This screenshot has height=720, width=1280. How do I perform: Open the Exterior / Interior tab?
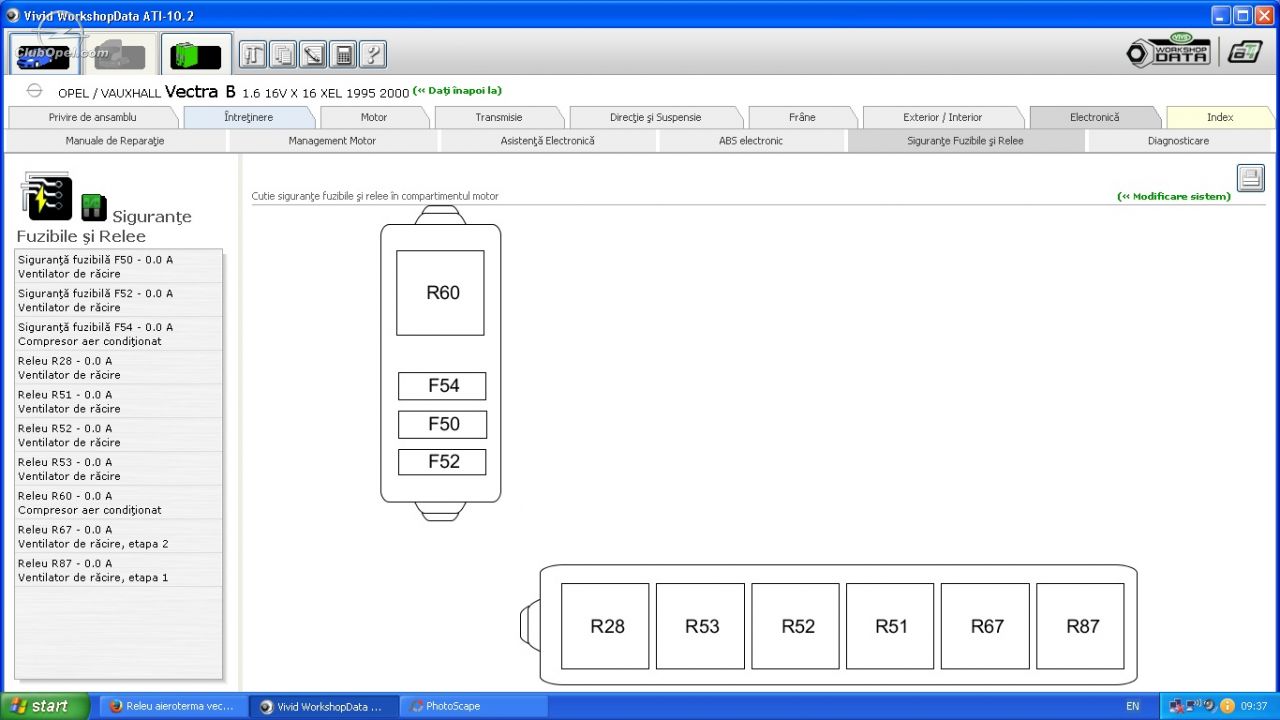point(943,117)
